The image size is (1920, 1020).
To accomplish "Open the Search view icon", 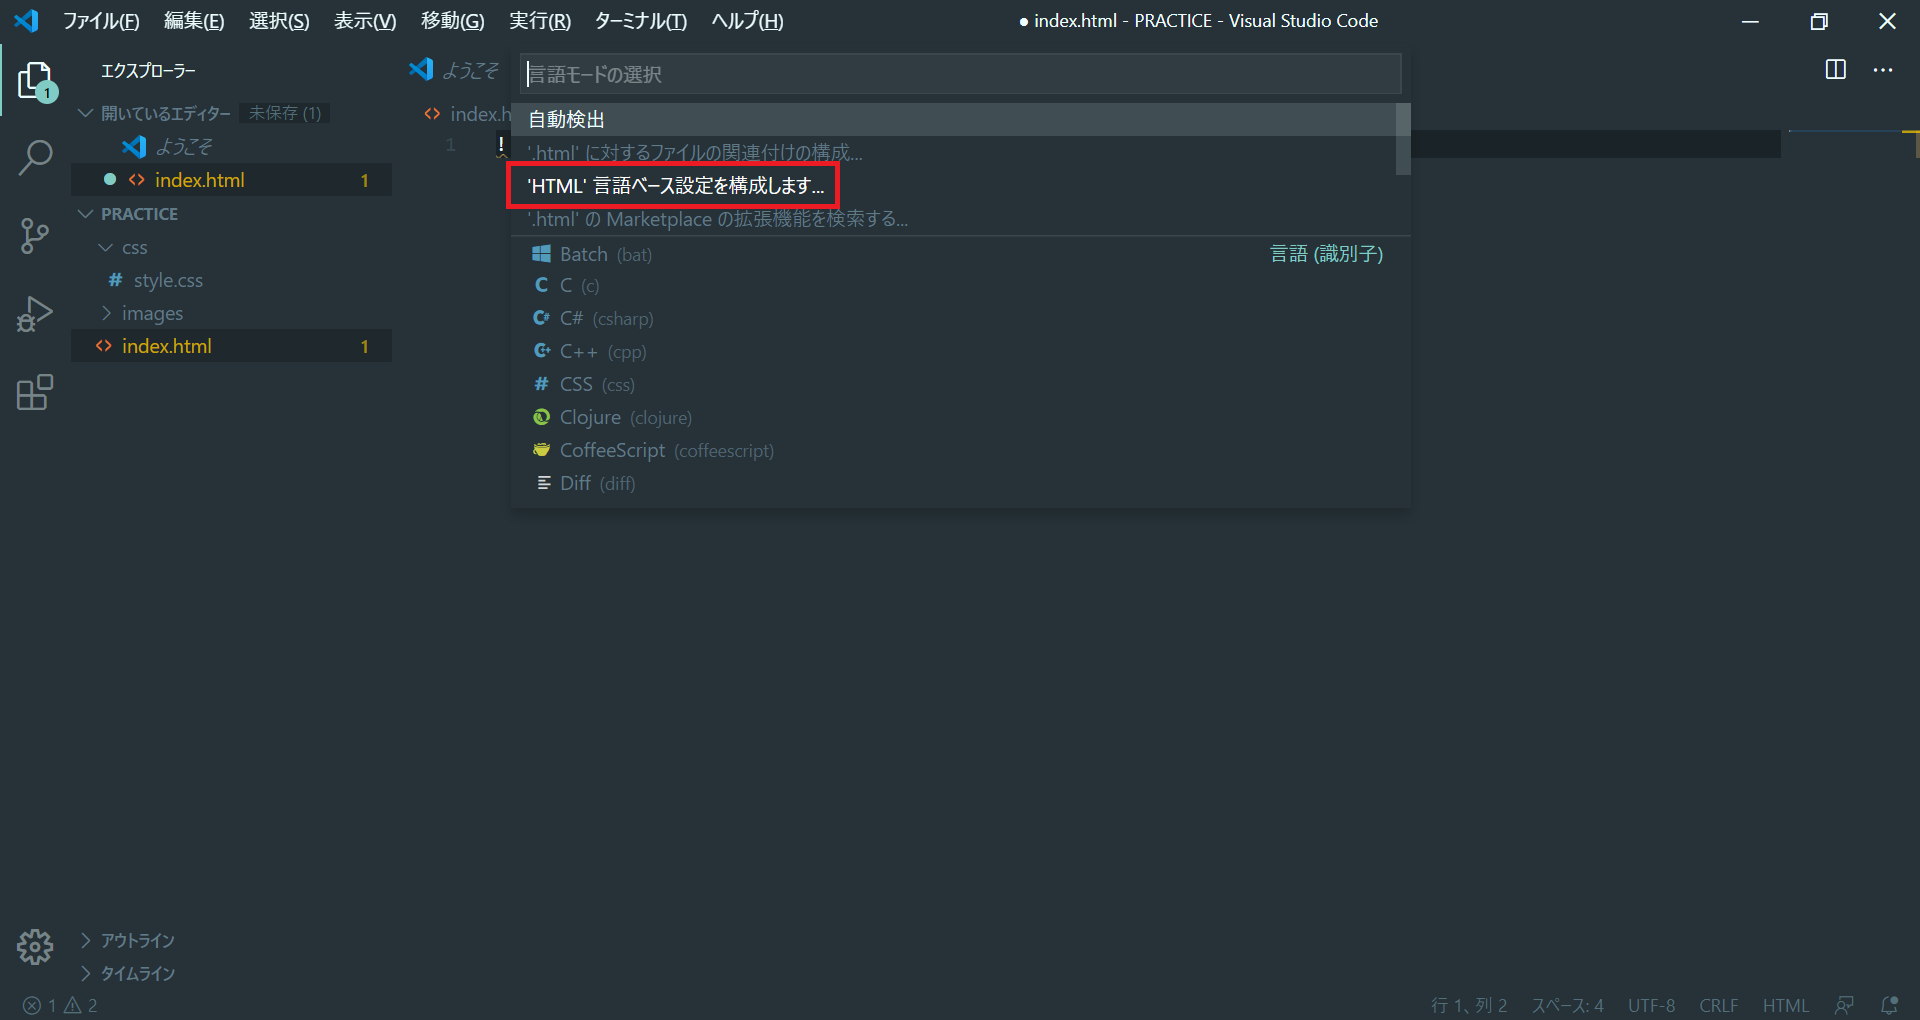I will coord(35,158).
